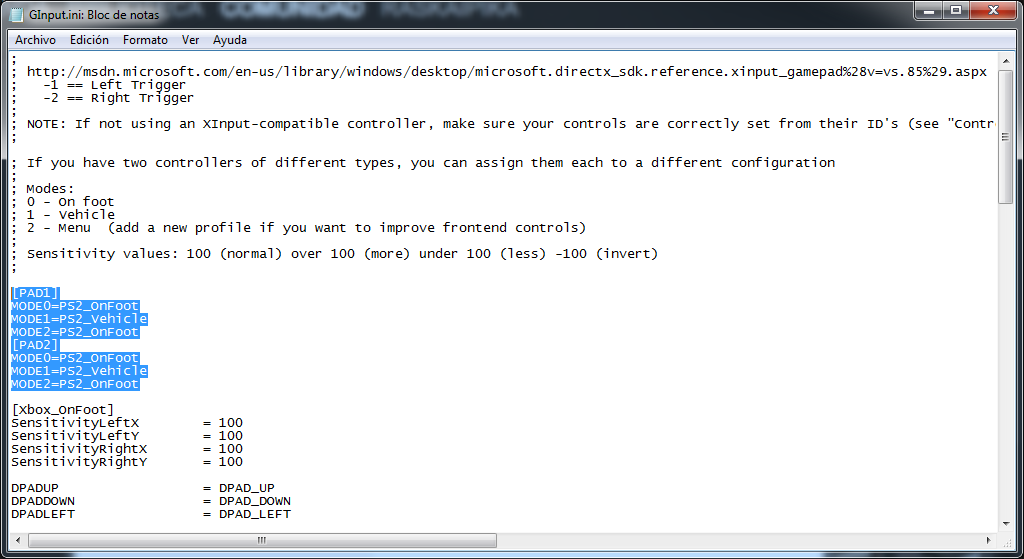Minimize the Bloc de notas window
This screenshot has width=1024, height=559.
(x=928, y=10)
